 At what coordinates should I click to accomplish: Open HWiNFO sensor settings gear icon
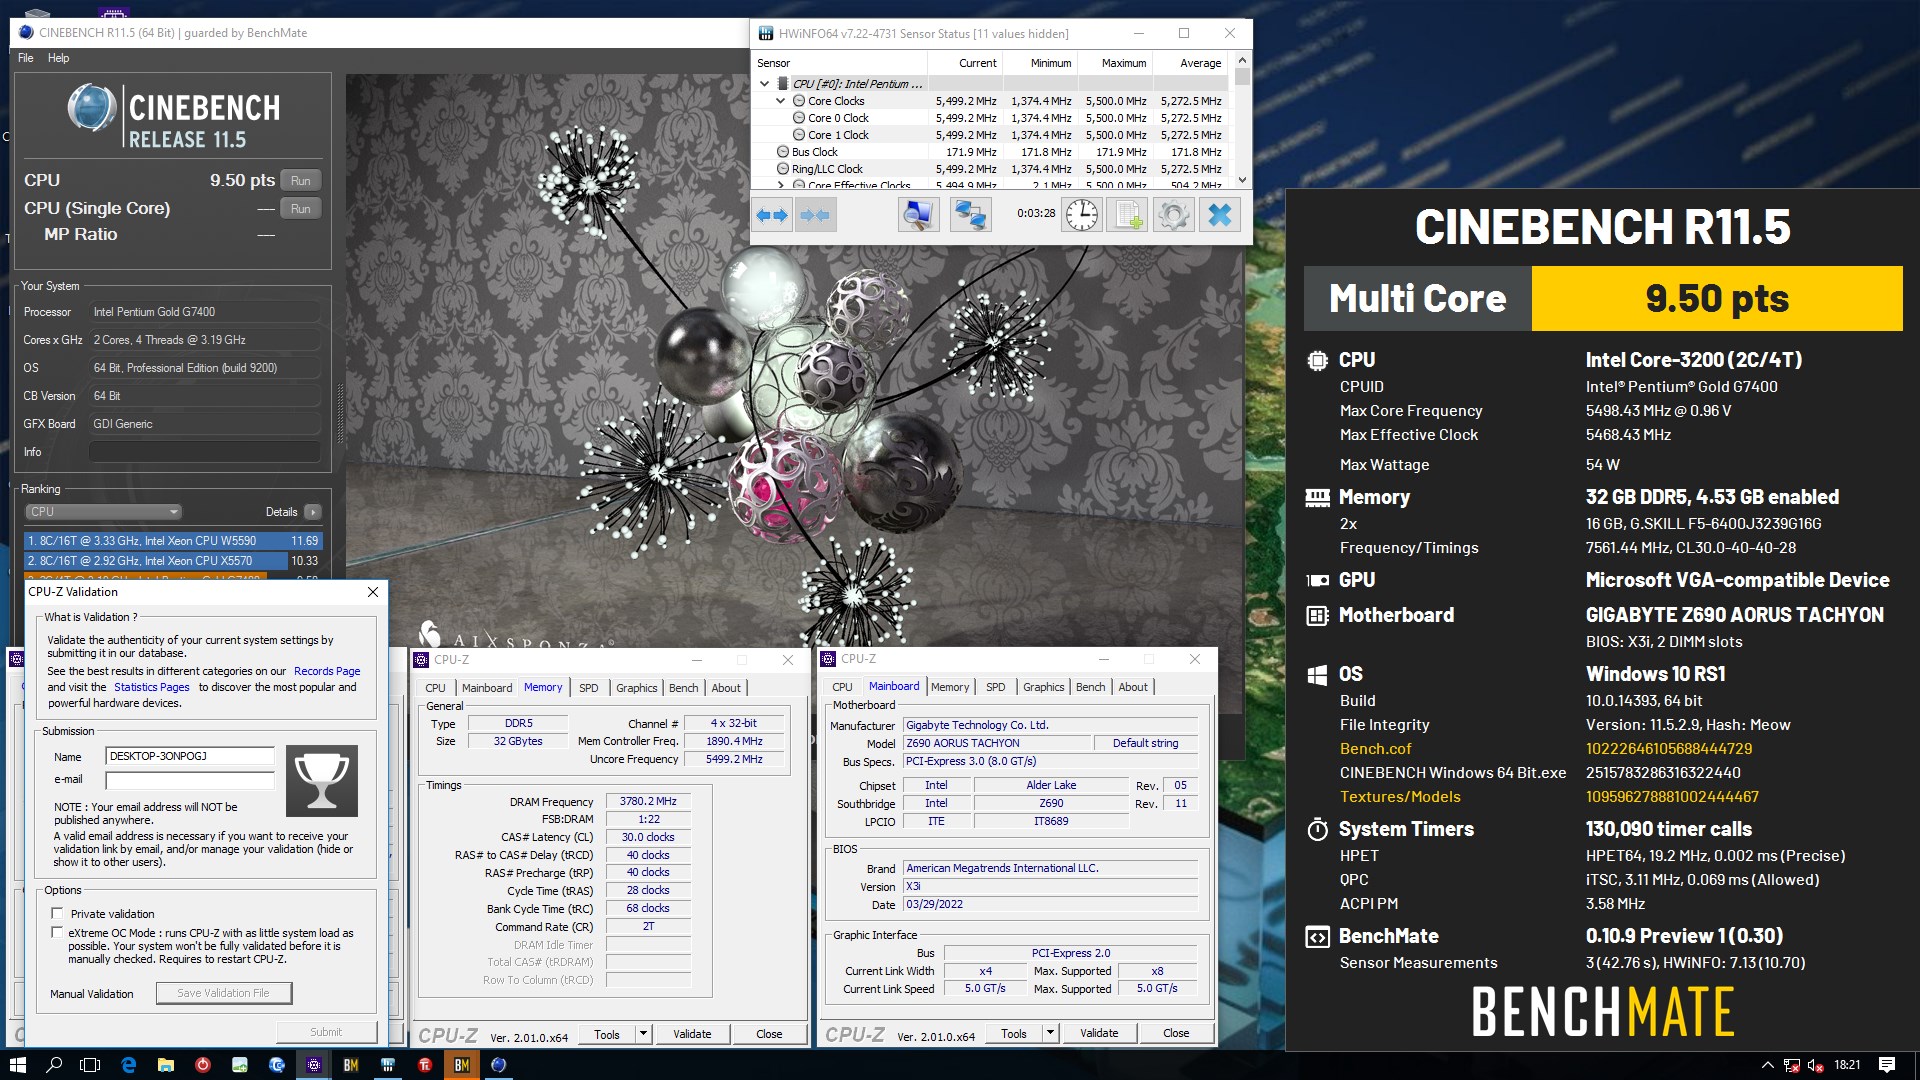(1174, 215)
